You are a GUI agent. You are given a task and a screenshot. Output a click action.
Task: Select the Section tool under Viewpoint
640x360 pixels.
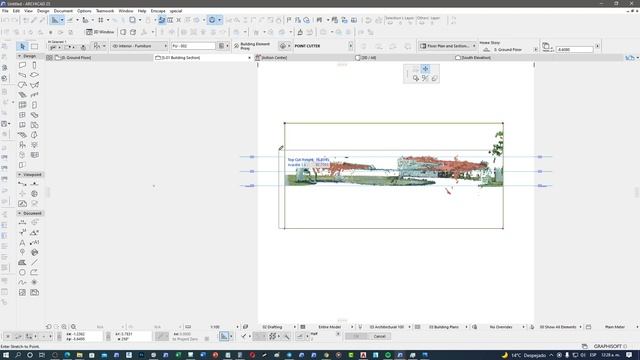point(22,184)
